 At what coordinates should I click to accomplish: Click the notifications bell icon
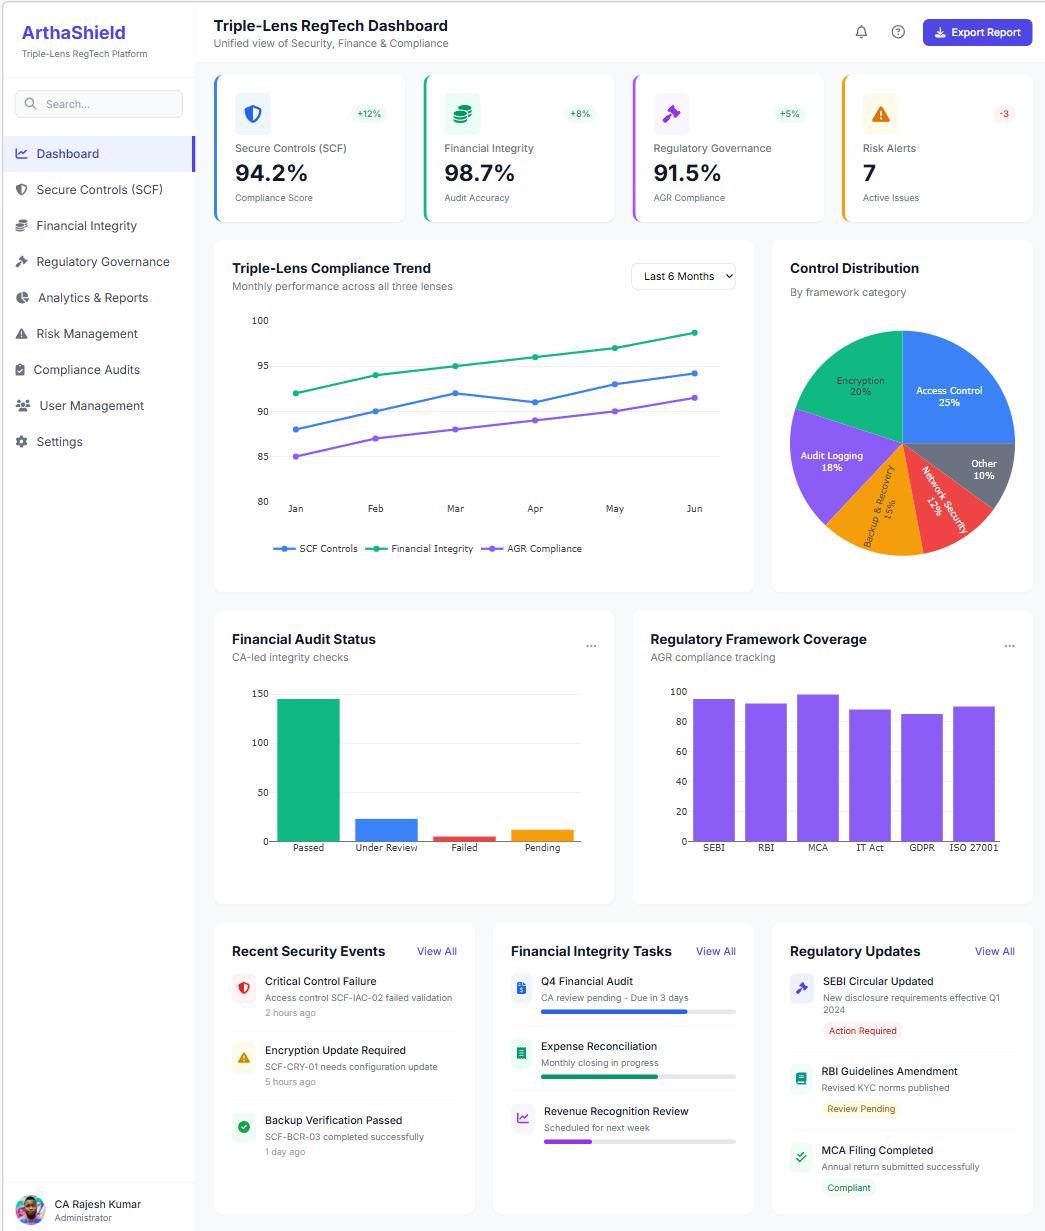click(861, 32)
